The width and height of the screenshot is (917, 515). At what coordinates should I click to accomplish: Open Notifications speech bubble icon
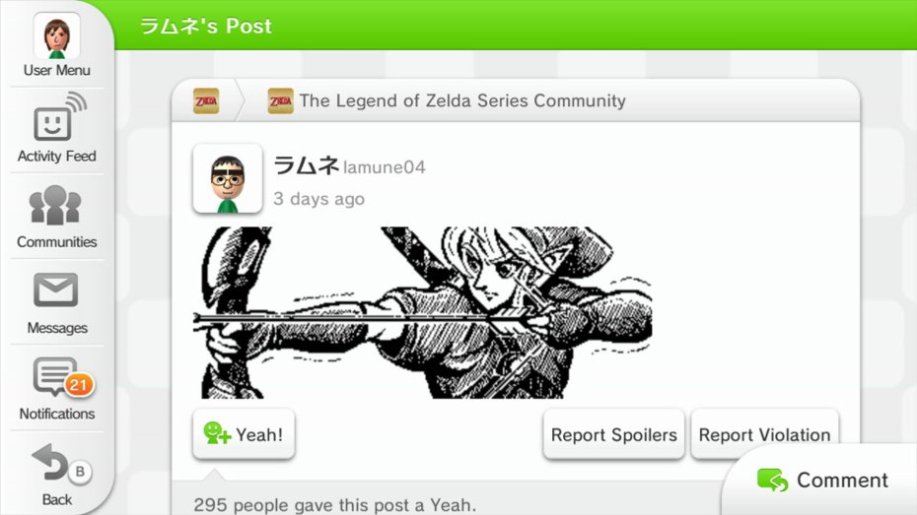(55, 376)
